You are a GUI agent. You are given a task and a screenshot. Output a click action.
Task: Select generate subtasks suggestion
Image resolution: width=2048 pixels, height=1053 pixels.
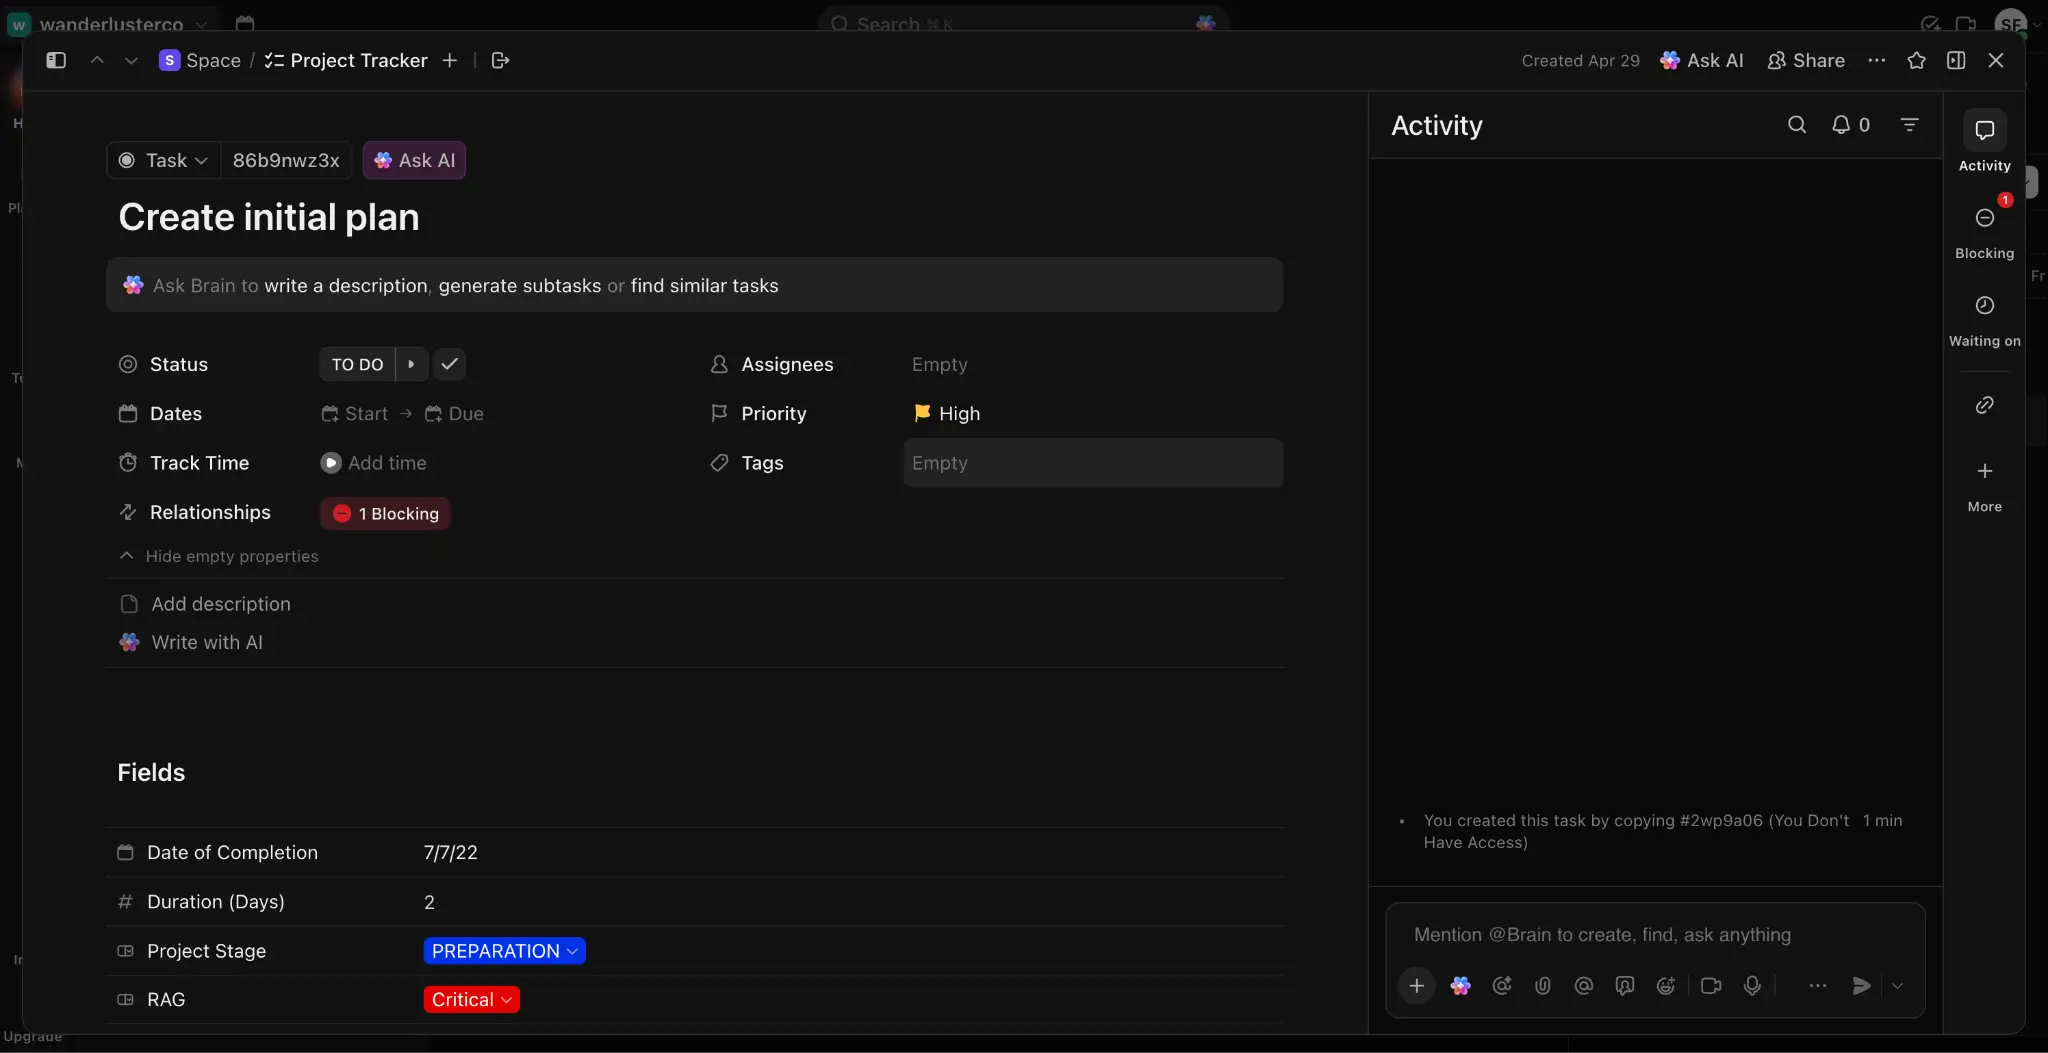(520, 285)
